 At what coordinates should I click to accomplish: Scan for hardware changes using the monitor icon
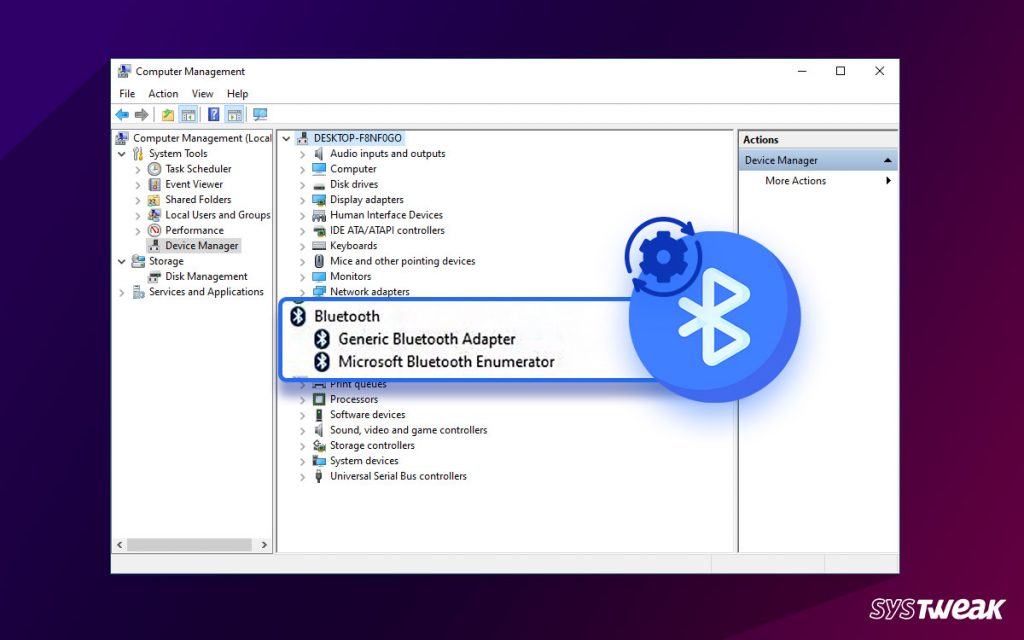click(258, 114)
